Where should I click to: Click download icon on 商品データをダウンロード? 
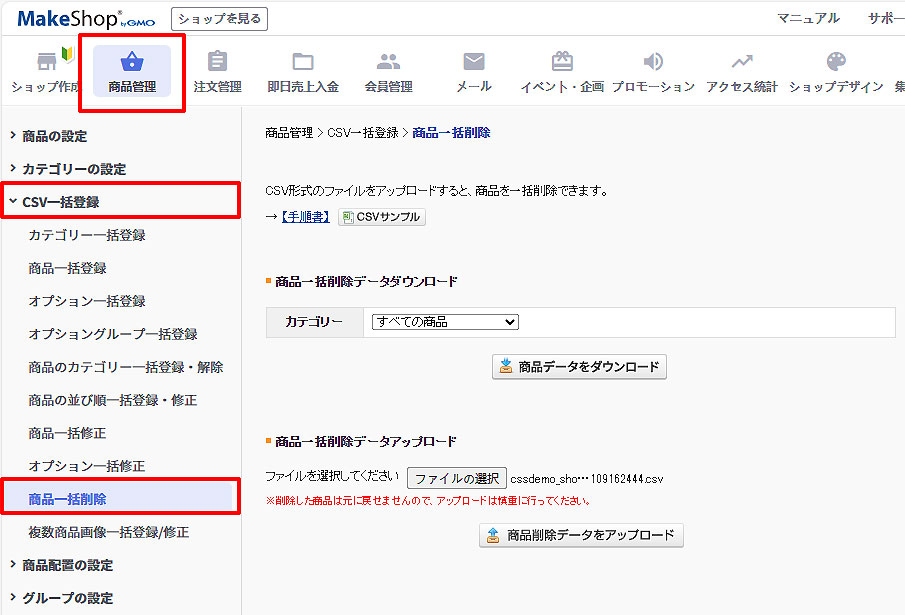(506, 366)
